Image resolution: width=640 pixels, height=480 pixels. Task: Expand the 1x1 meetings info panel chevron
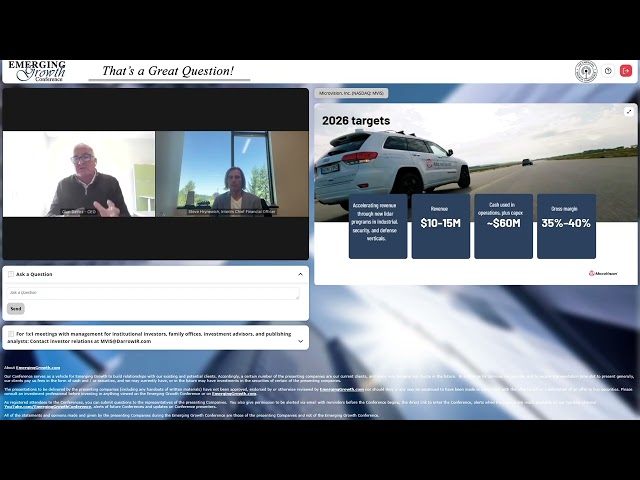(x=301, y=341)
